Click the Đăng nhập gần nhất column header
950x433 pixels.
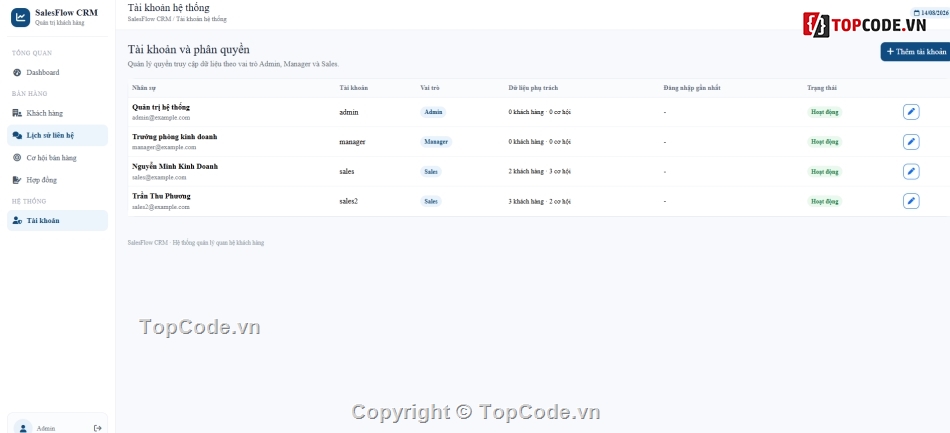691,88
